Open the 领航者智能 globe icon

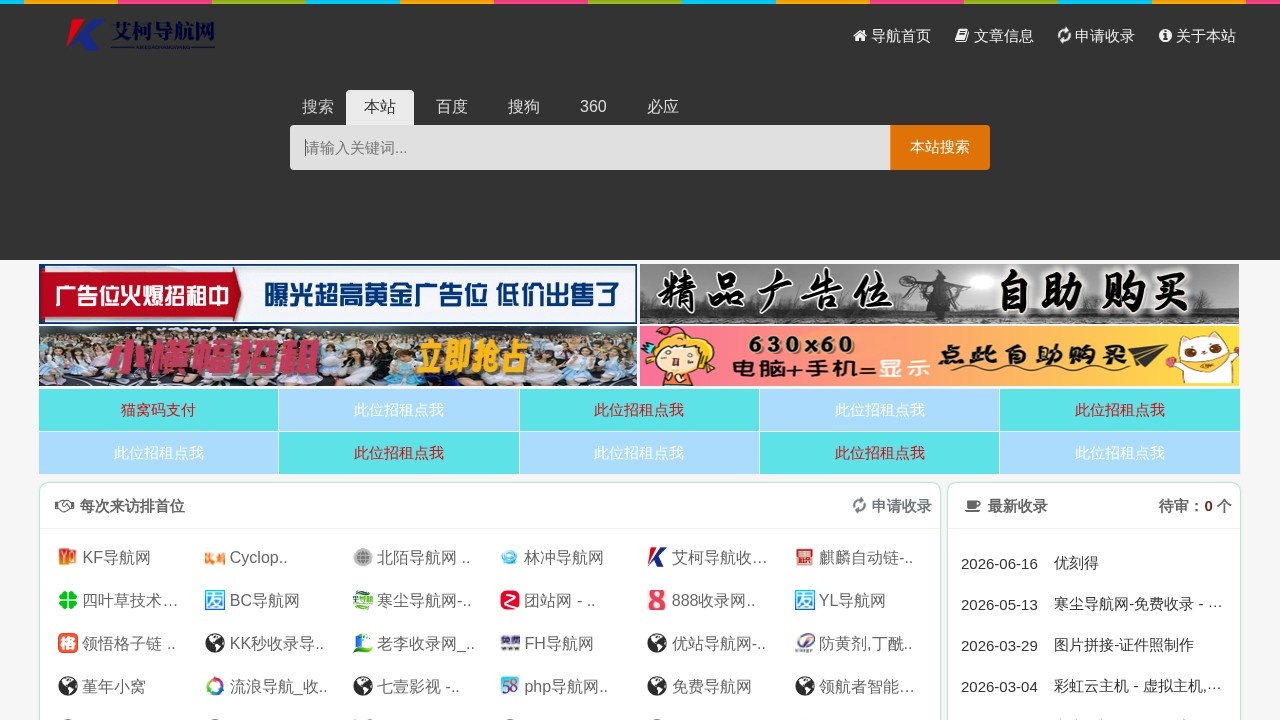tap(805, 686)
